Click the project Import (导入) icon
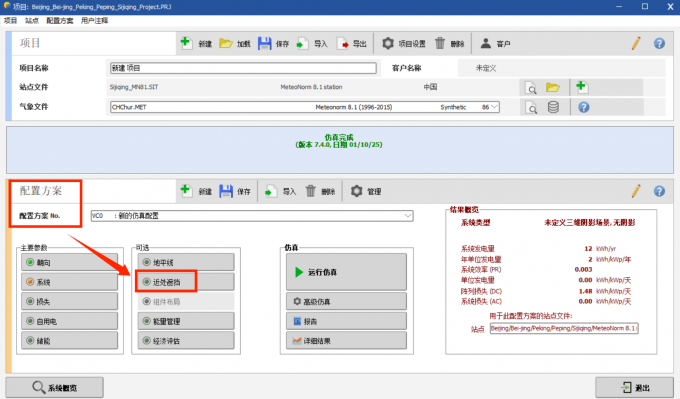This screenshot has width=680, height=399. [x=302, y=43]
